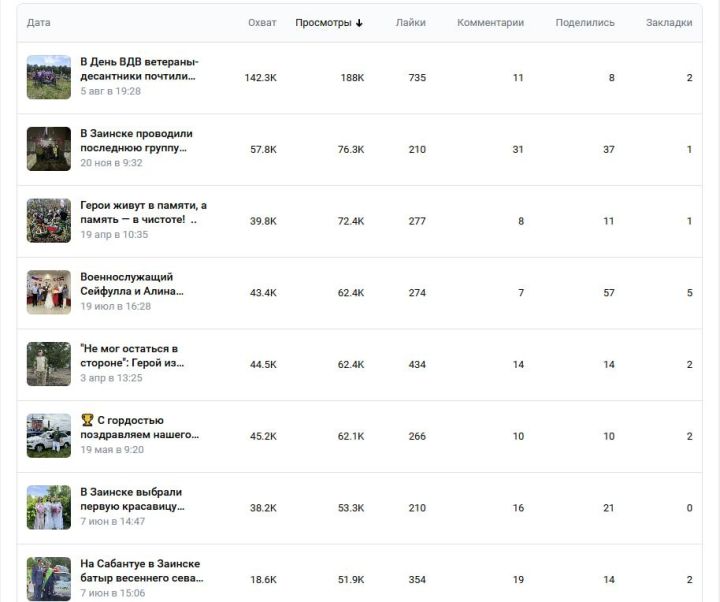Screen dimensions: 720x602
Task: Open post titled На Сабантуе в Заинске
Action: 141,570
